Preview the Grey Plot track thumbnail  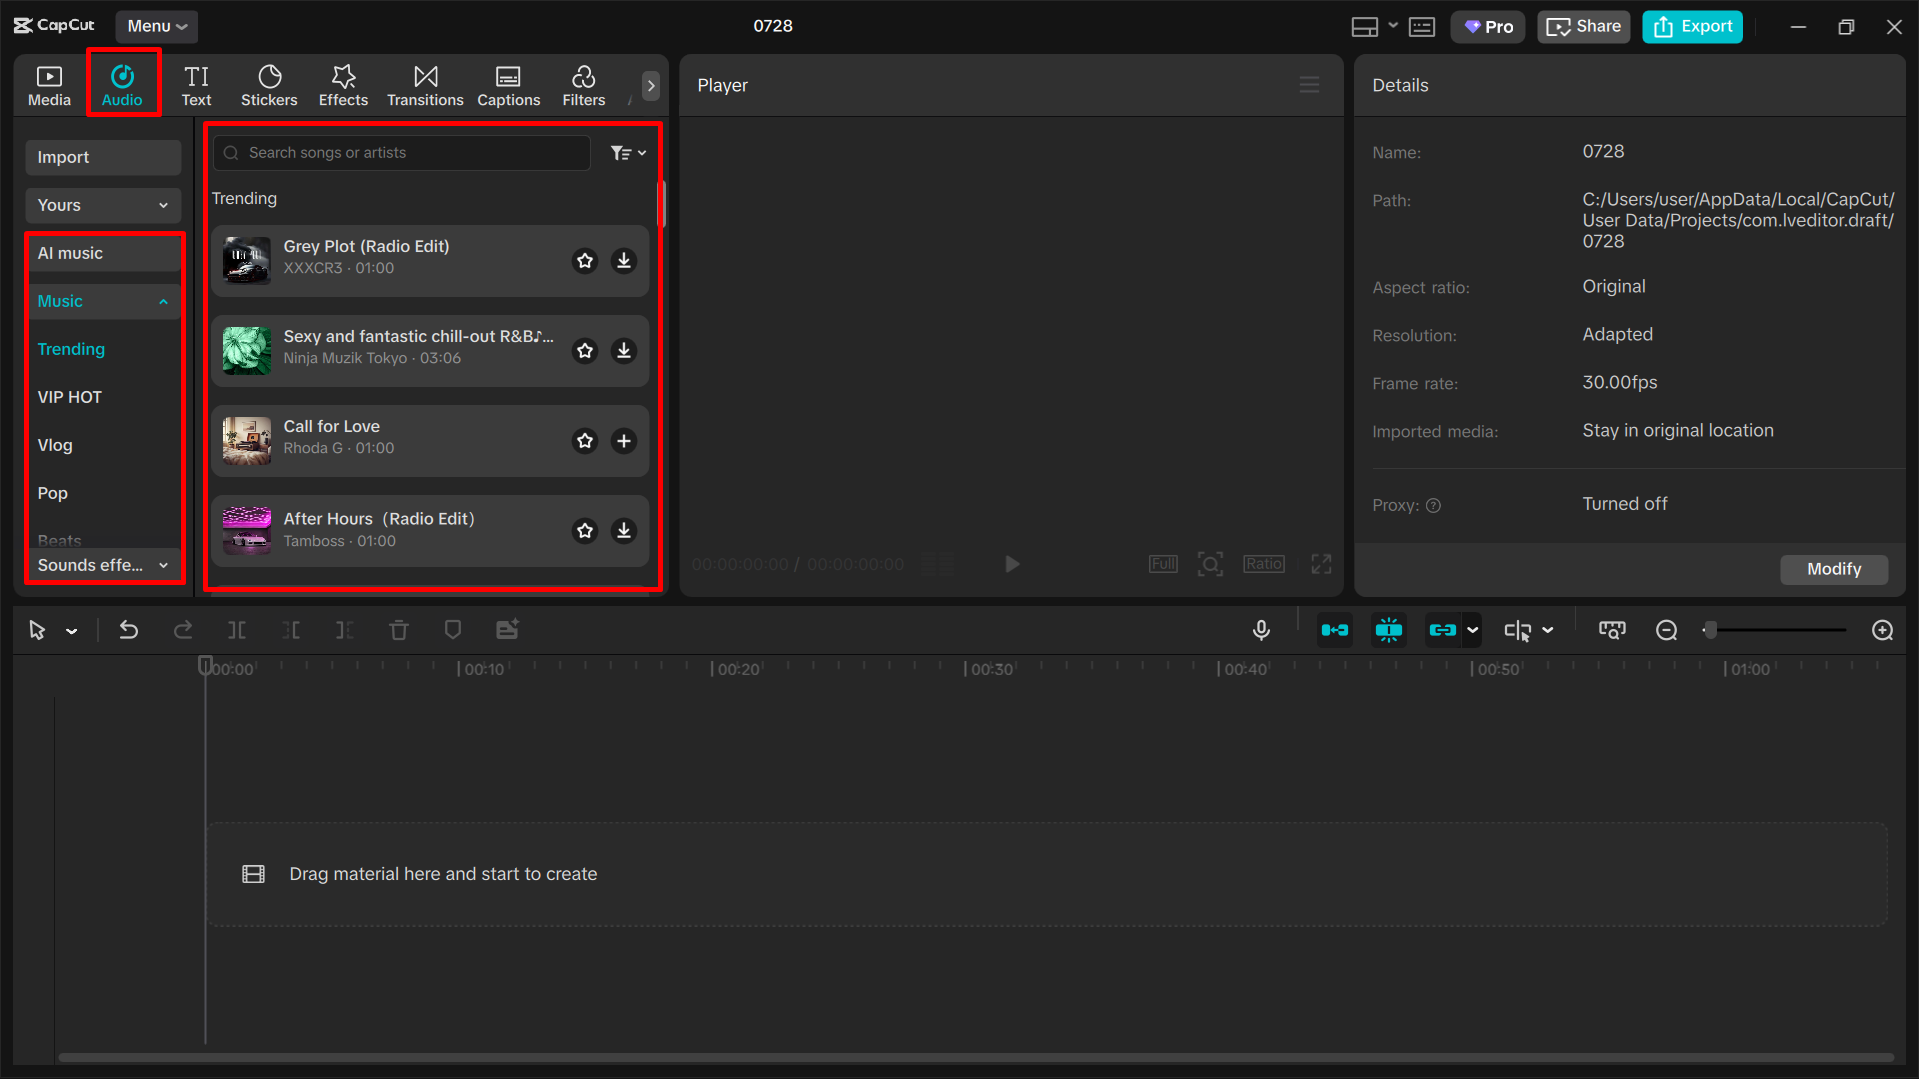pos(247,261)
